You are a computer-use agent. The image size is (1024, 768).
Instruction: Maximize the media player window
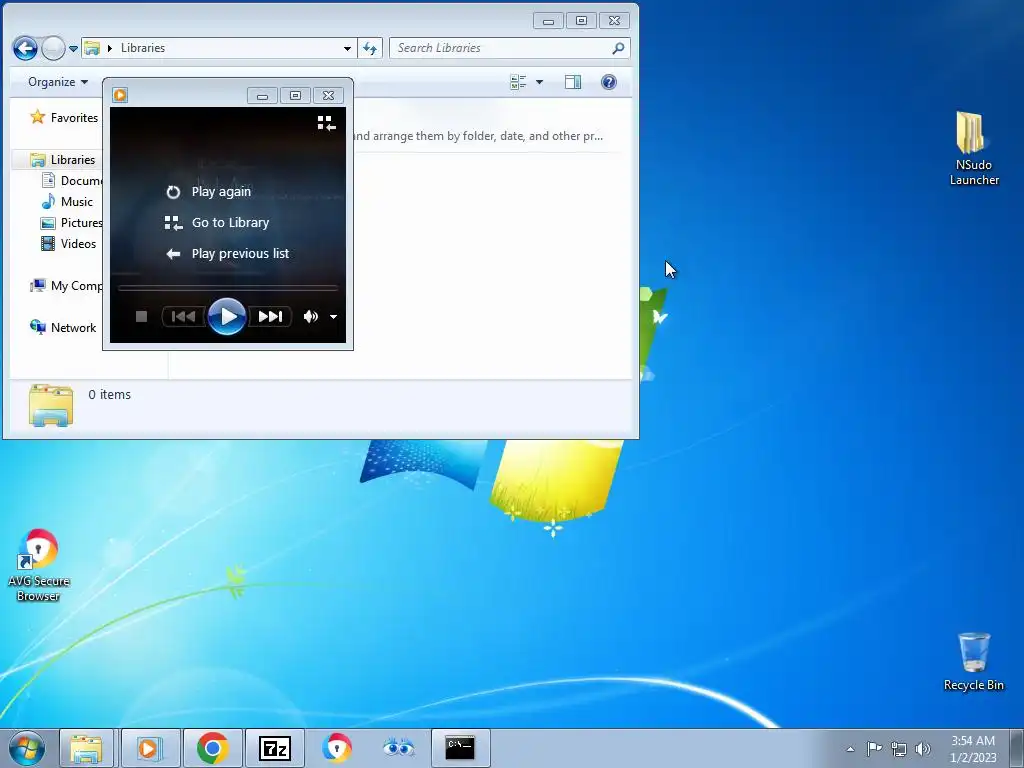[x=295, y=96]
